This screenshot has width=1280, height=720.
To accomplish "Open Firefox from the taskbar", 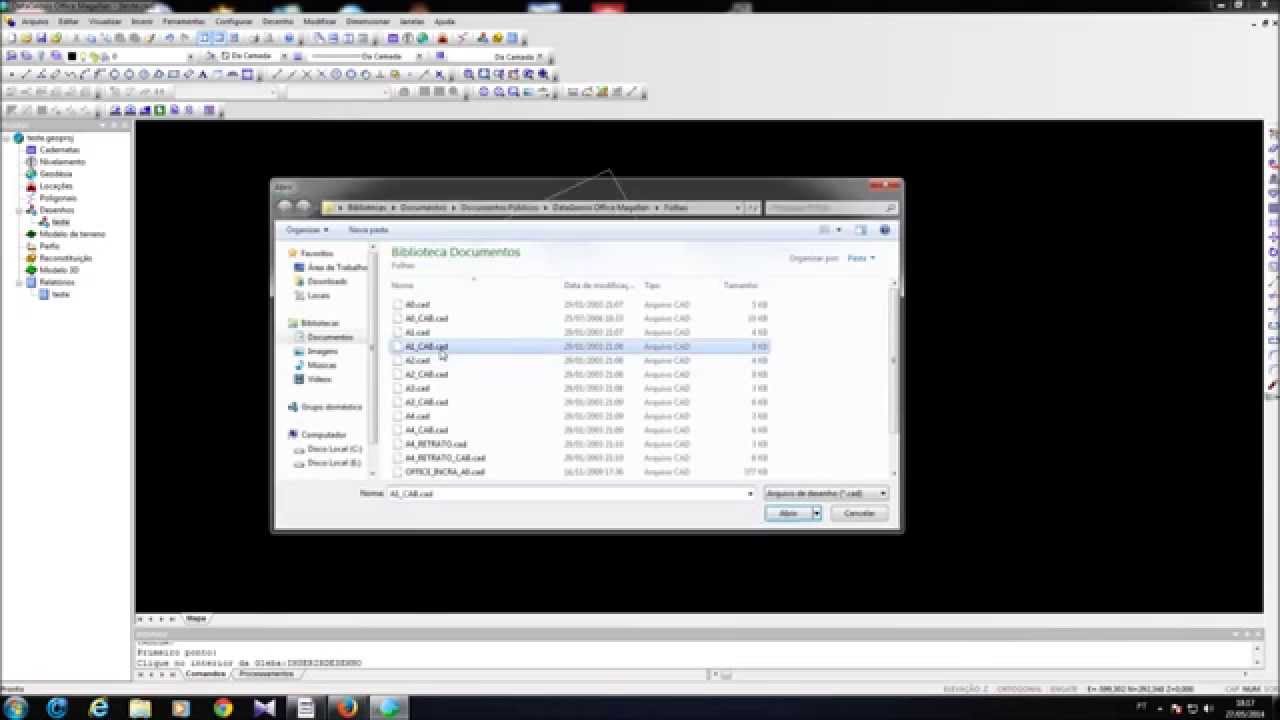I will [347, 708].
